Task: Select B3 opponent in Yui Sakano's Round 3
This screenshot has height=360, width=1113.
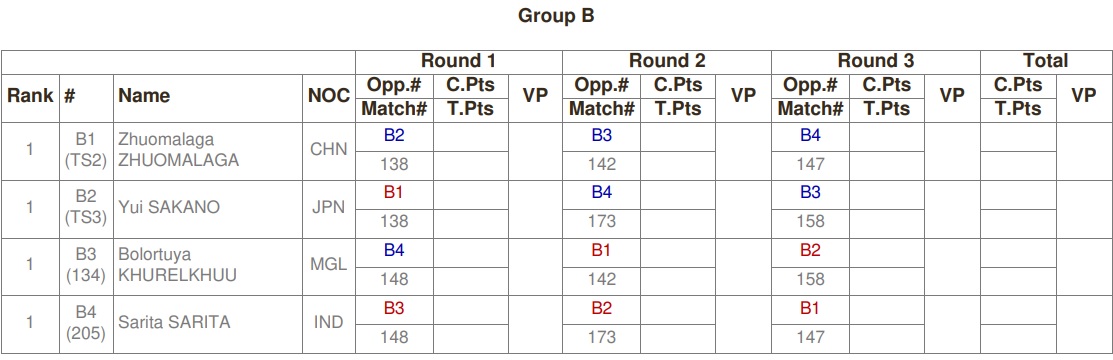Action: click(x=810, y=193)
